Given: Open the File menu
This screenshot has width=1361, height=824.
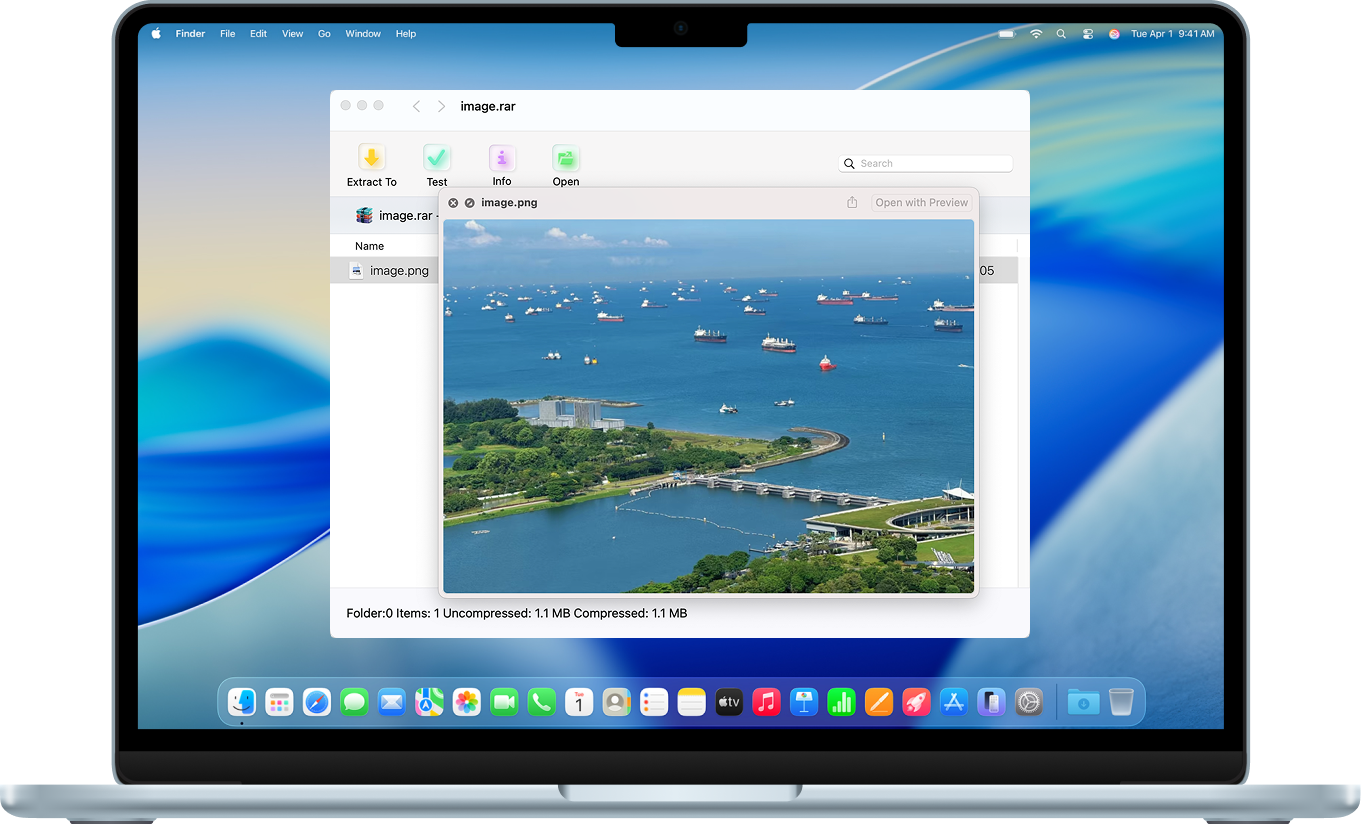Looking at the screenshot, I should tap(227, 34).
